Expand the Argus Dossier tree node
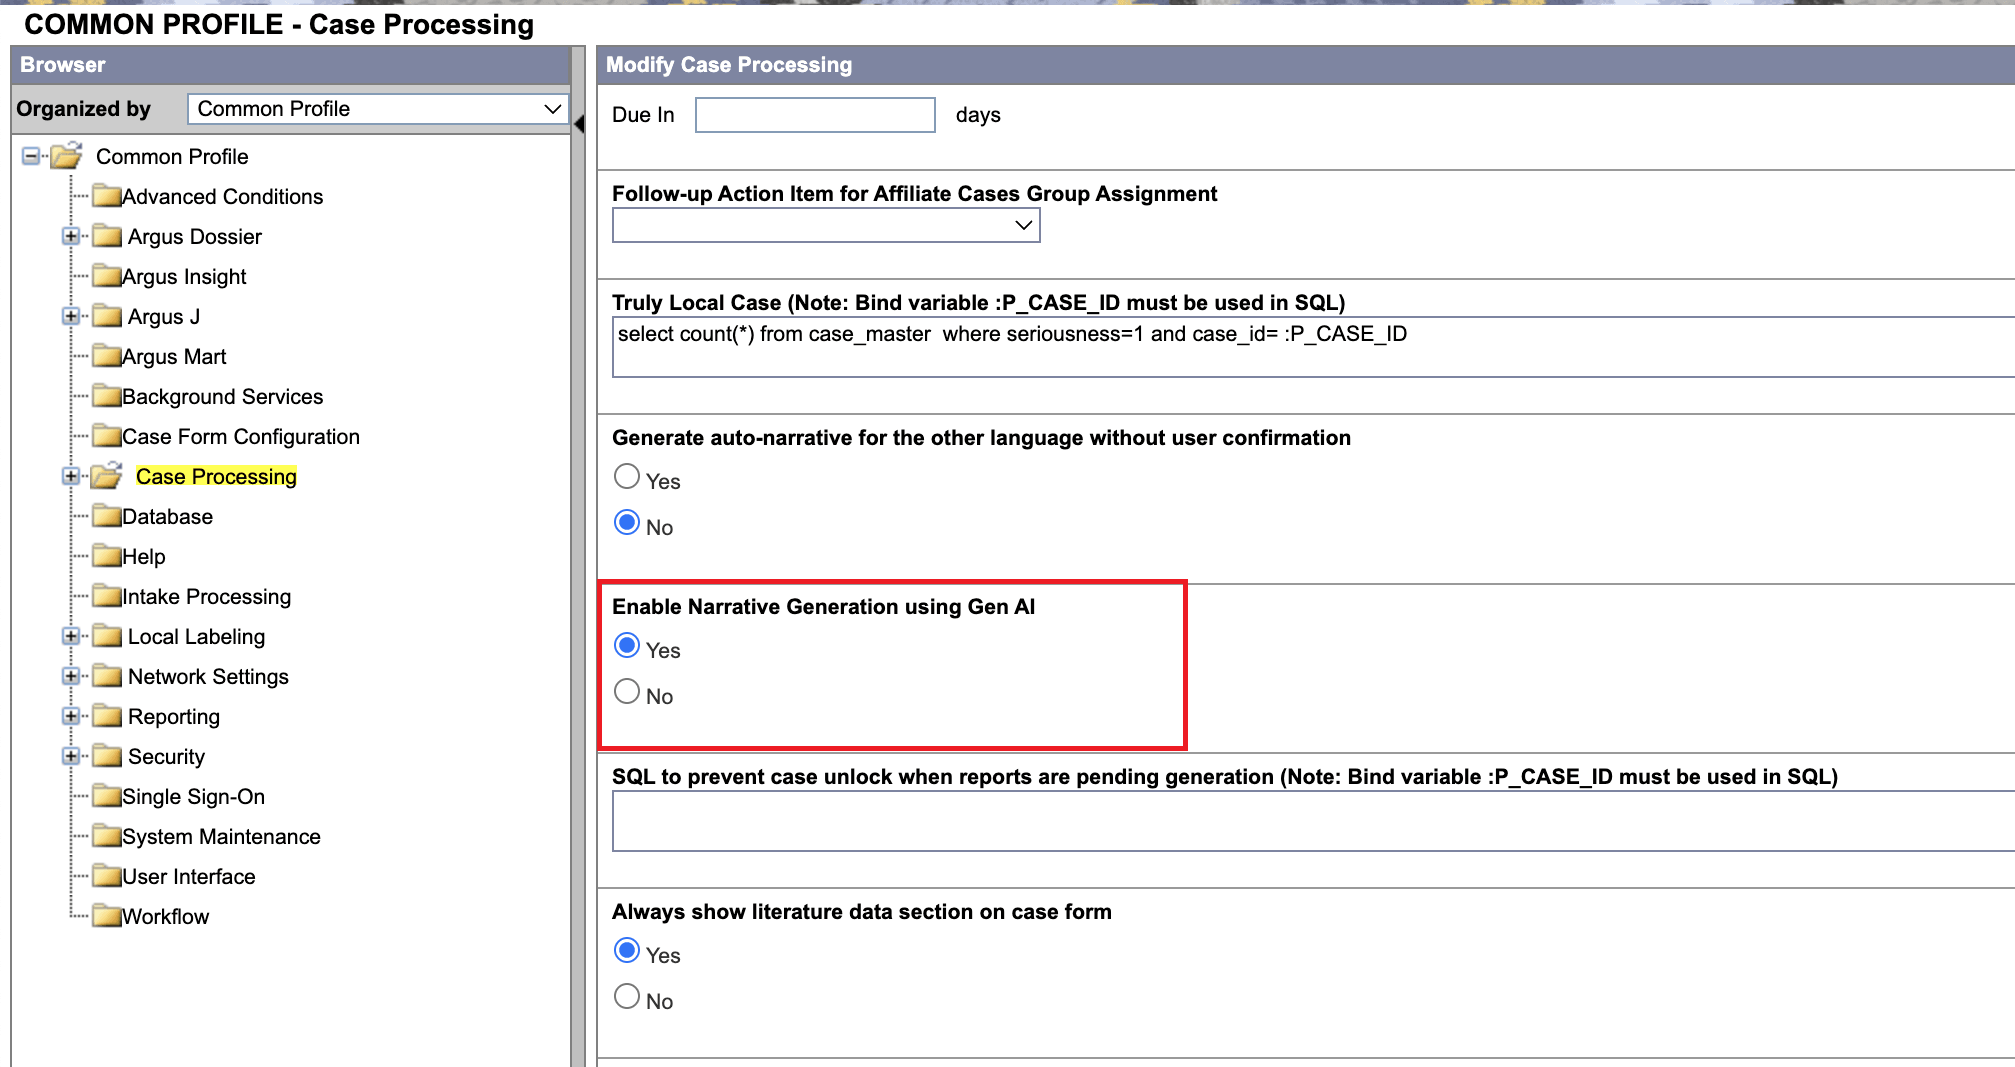 click(x=71, y=236)
